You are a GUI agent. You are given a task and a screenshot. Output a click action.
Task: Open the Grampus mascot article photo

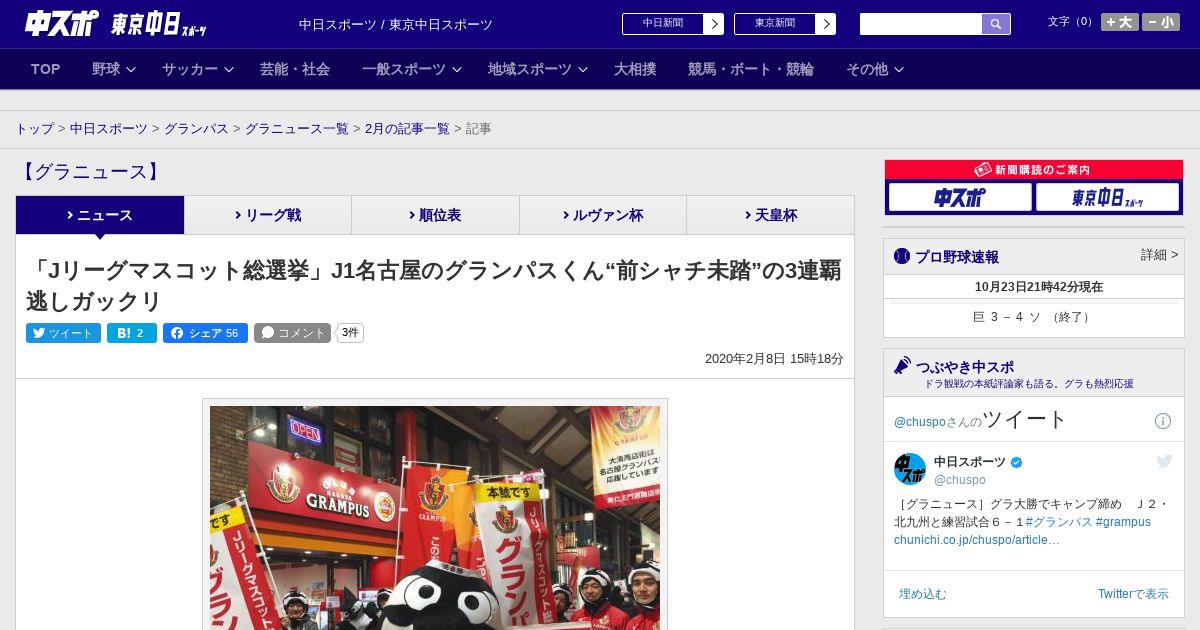(435, 517)
